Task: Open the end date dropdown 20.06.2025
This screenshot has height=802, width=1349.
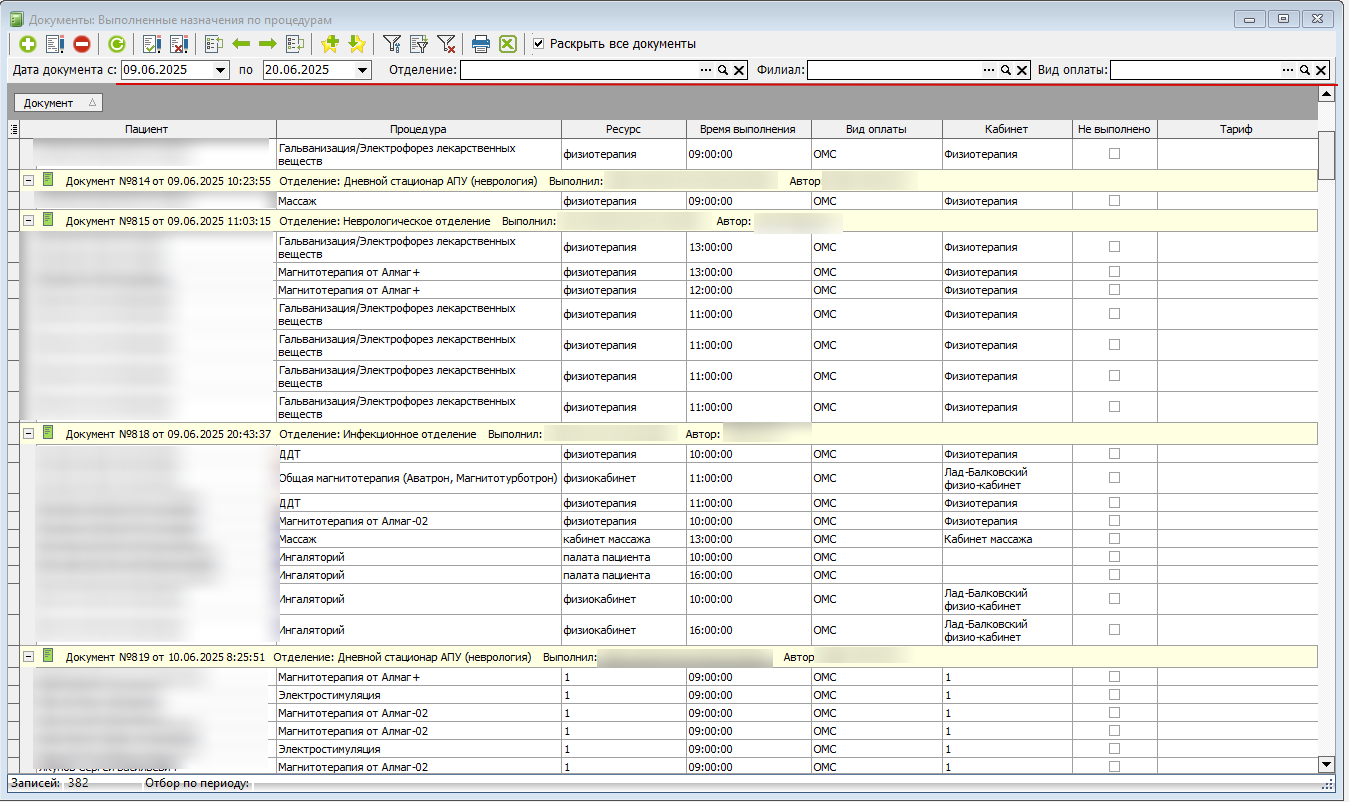Action: pyautogui.click(x=362, y=70)
